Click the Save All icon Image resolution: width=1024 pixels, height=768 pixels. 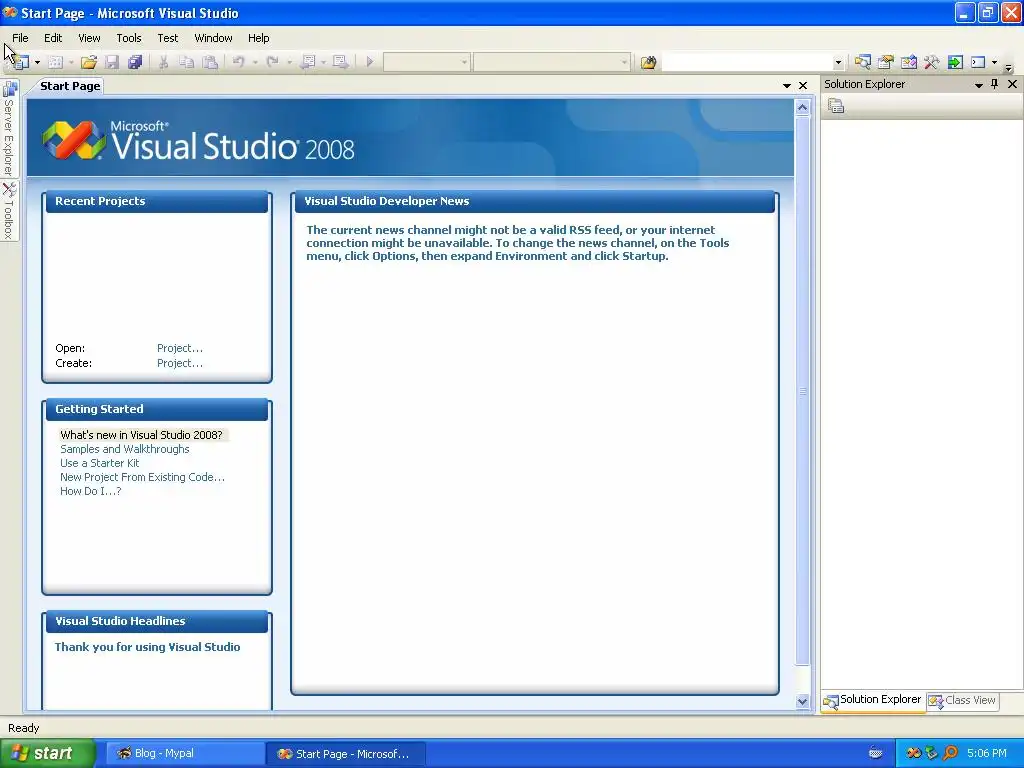pos(135,62)
